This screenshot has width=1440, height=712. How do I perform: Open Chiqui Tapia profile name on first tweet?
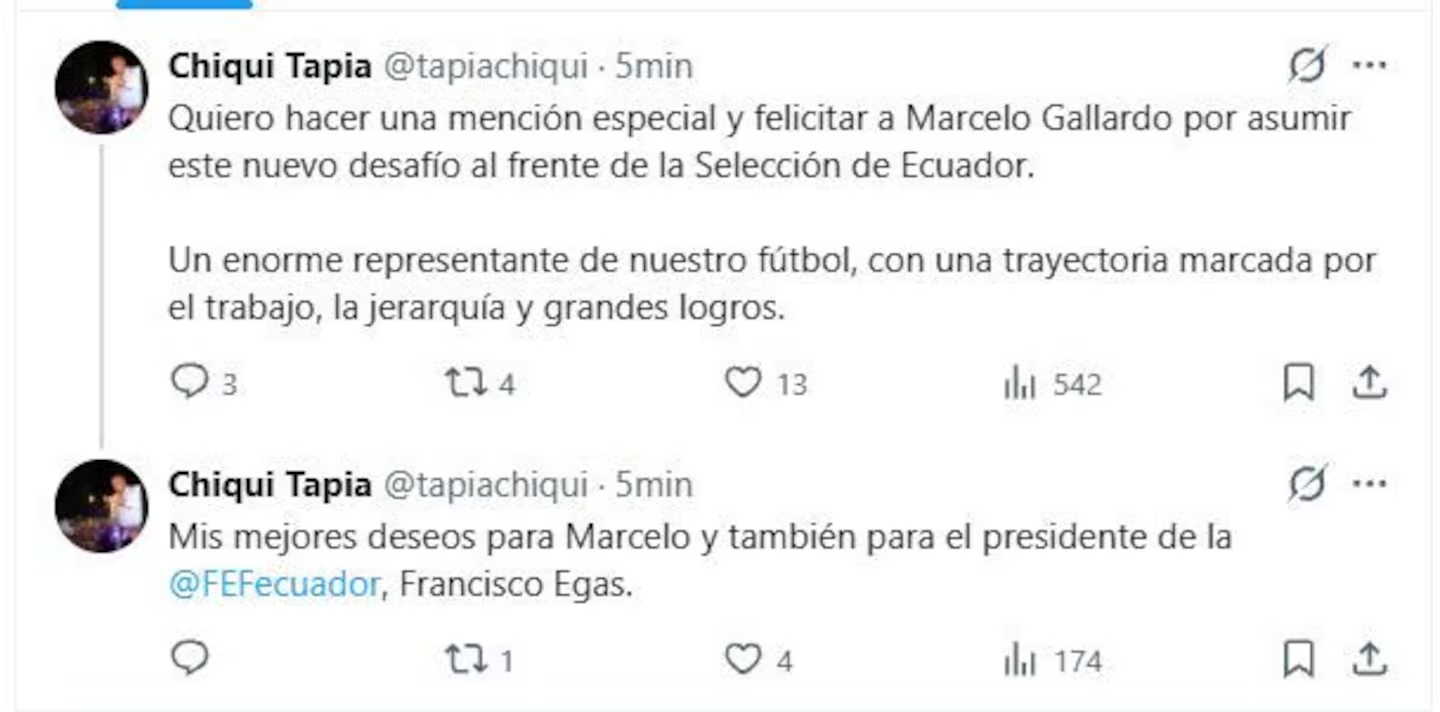coord(270,66)
